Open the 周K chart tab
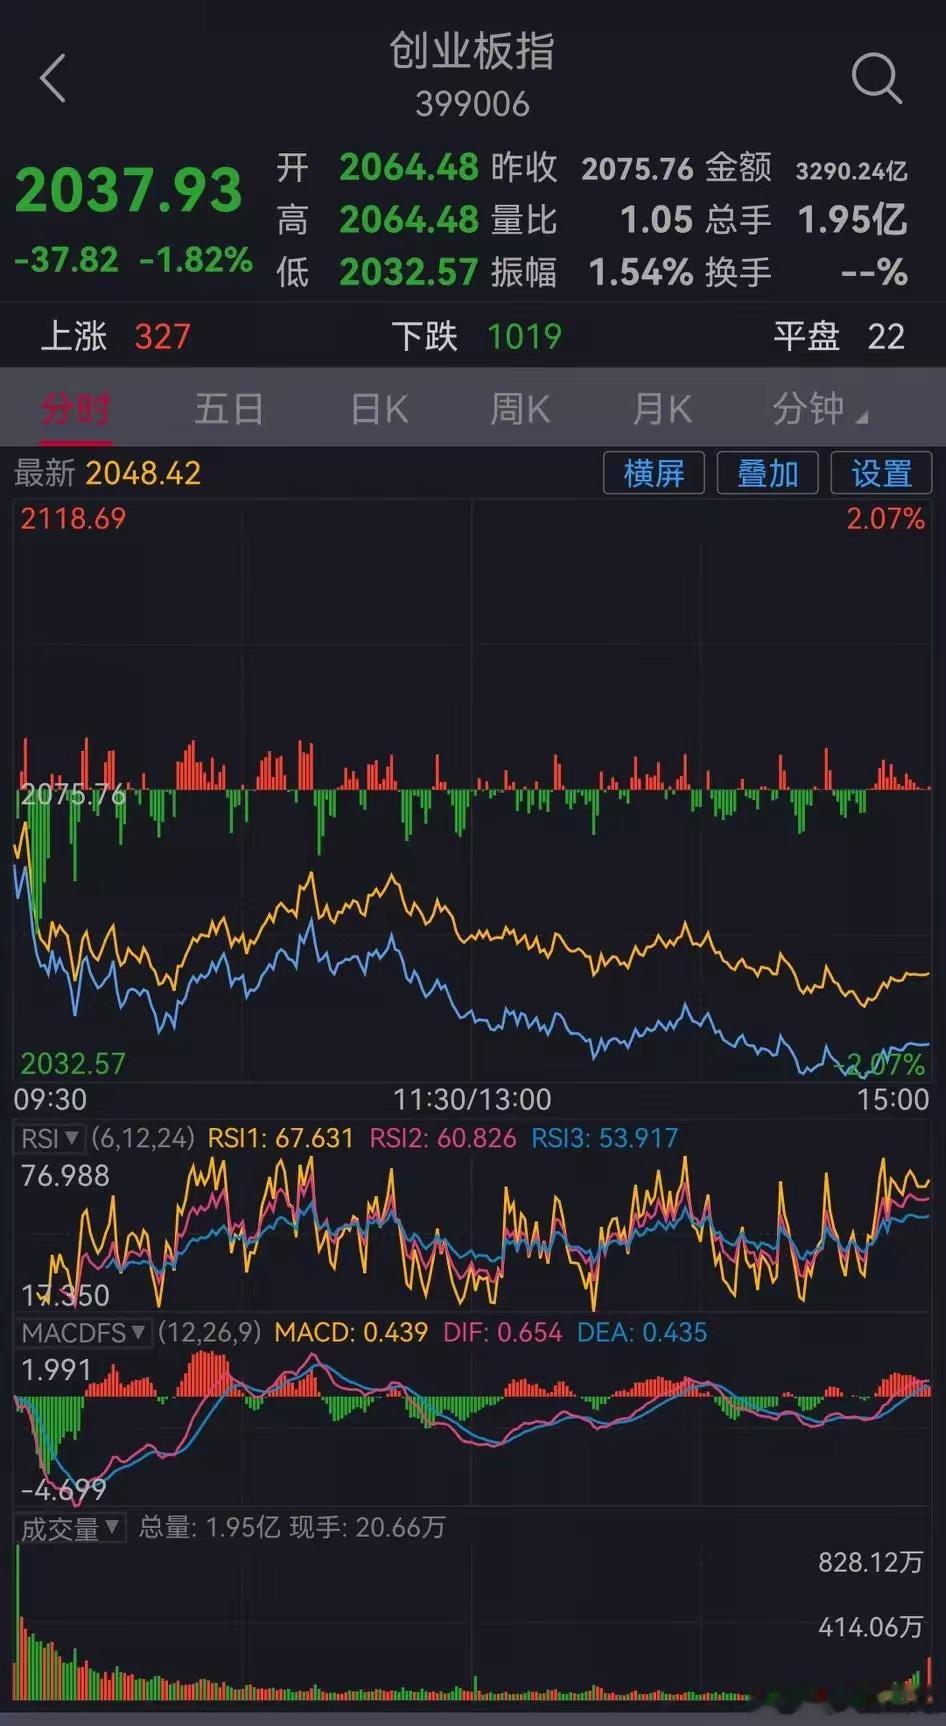The width and height of the screenshot is (946, 1726). pyautogui.click(x=520, y=409)
